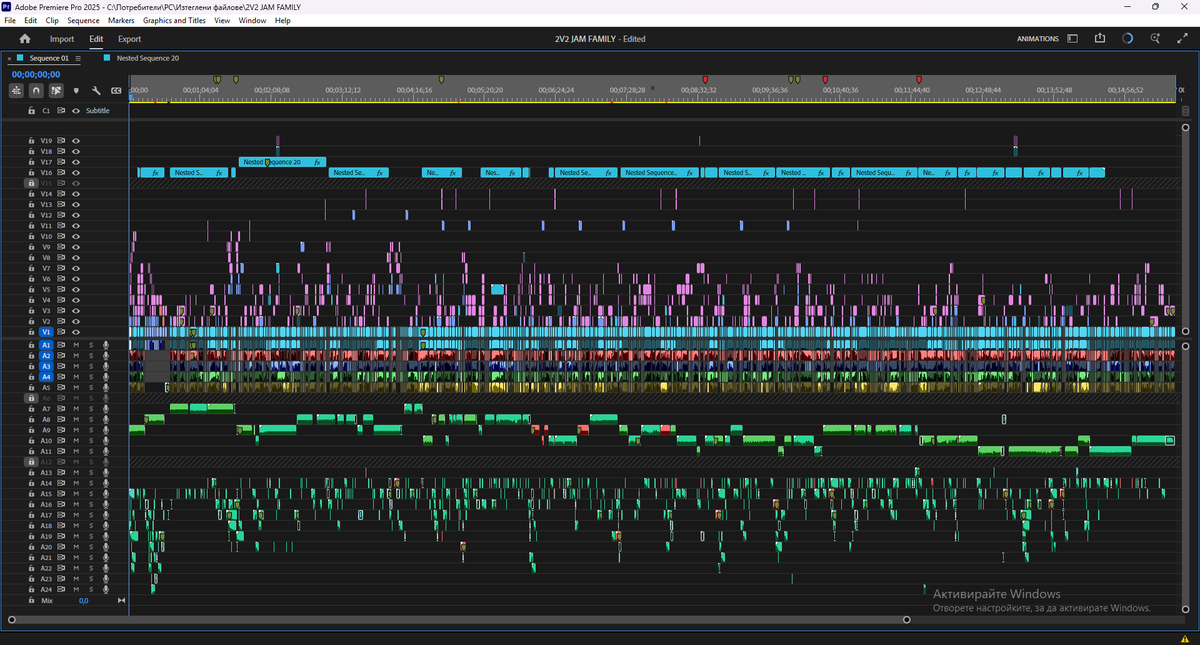The width and height of the screenshot is (1200, 645).
Task: Click the Edit workspace tab
Action: [x=96, y=39]
